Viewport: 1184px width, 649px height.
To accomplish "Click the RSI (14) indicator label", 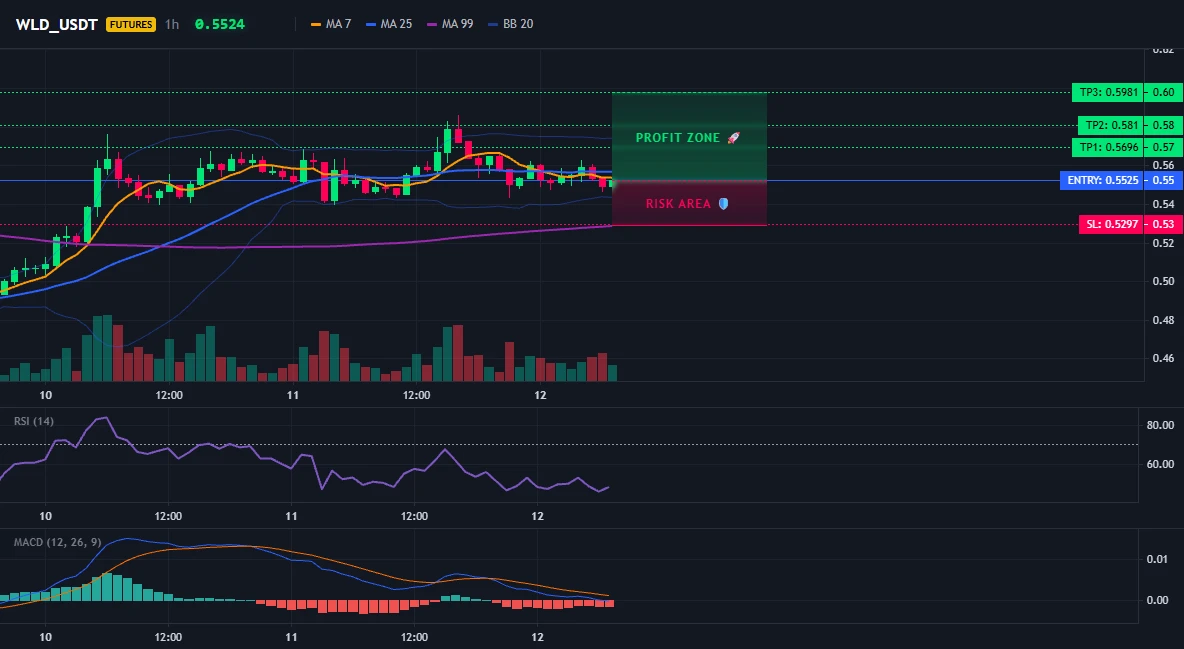I will coord(34,421).
